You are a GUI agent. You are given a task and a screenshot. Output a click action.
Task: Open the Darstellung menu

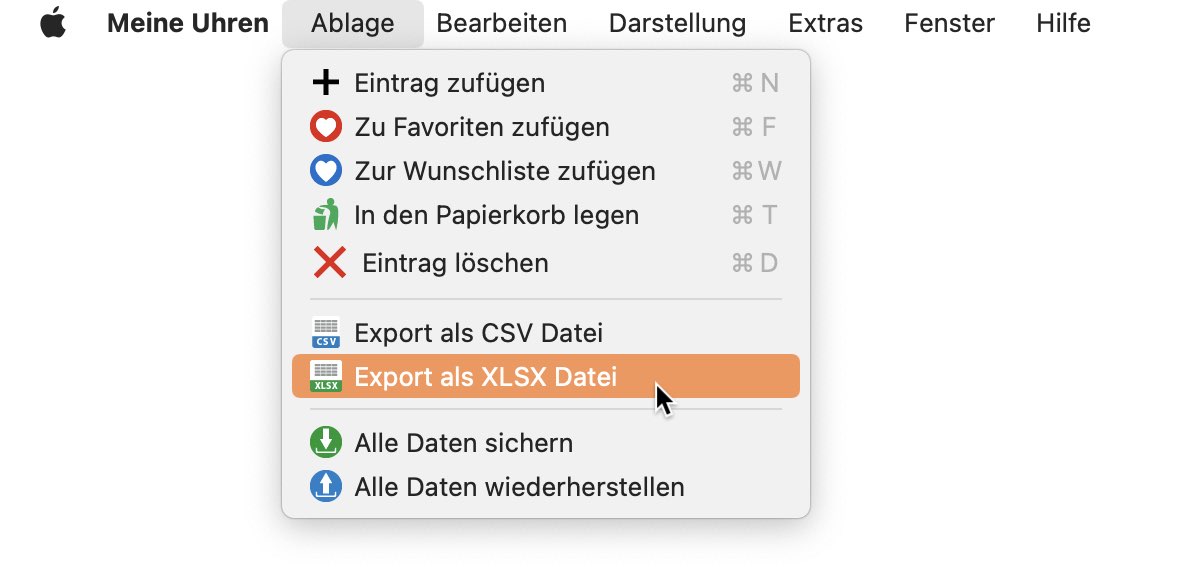click(x=677, y=23)
